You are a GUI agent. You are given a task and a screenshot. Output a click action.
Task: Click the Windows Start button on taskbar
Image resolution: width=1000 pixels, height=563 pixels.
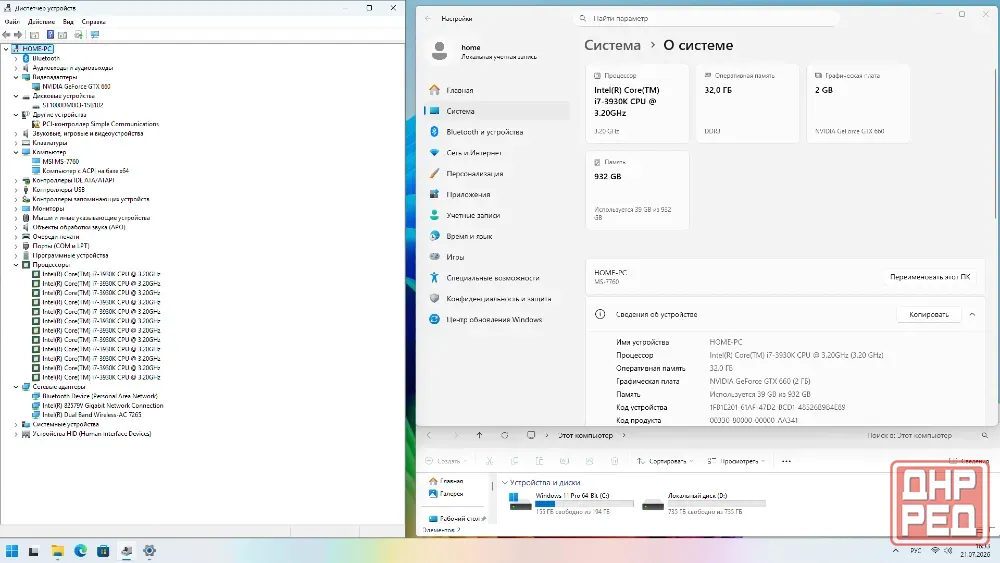[11, 551]
